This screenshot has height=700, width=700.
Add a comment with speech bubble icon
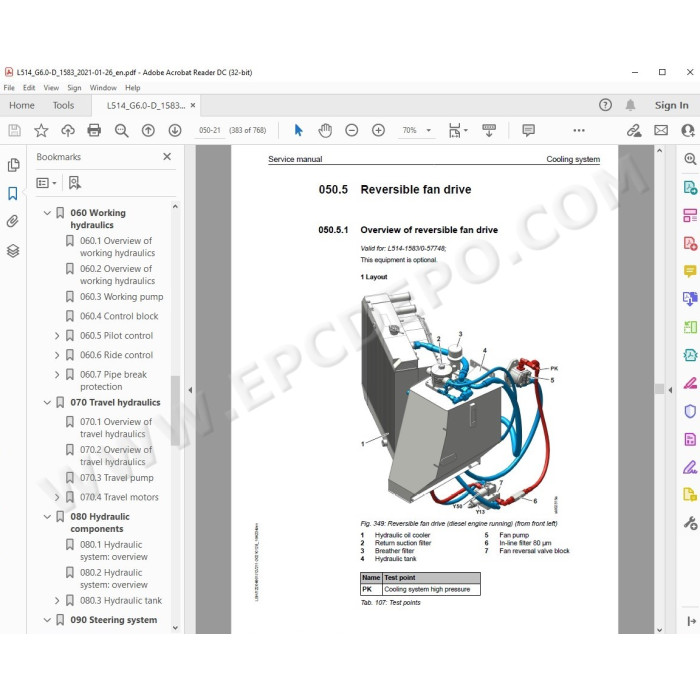coord(529,130)
